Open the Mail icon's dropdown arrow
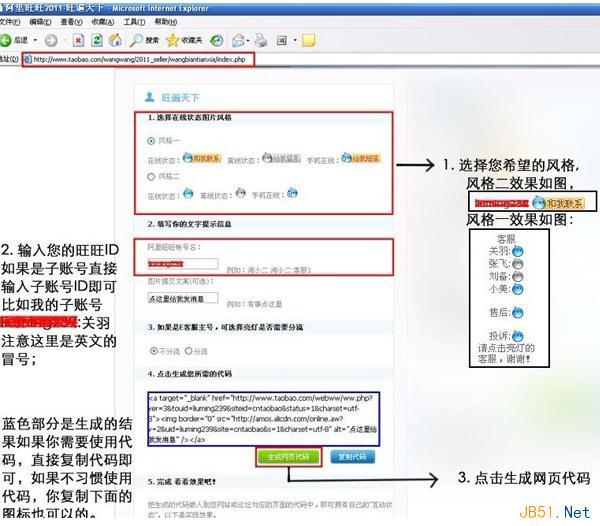This screenshot has height=526, width=600. (x=248, y=40)
